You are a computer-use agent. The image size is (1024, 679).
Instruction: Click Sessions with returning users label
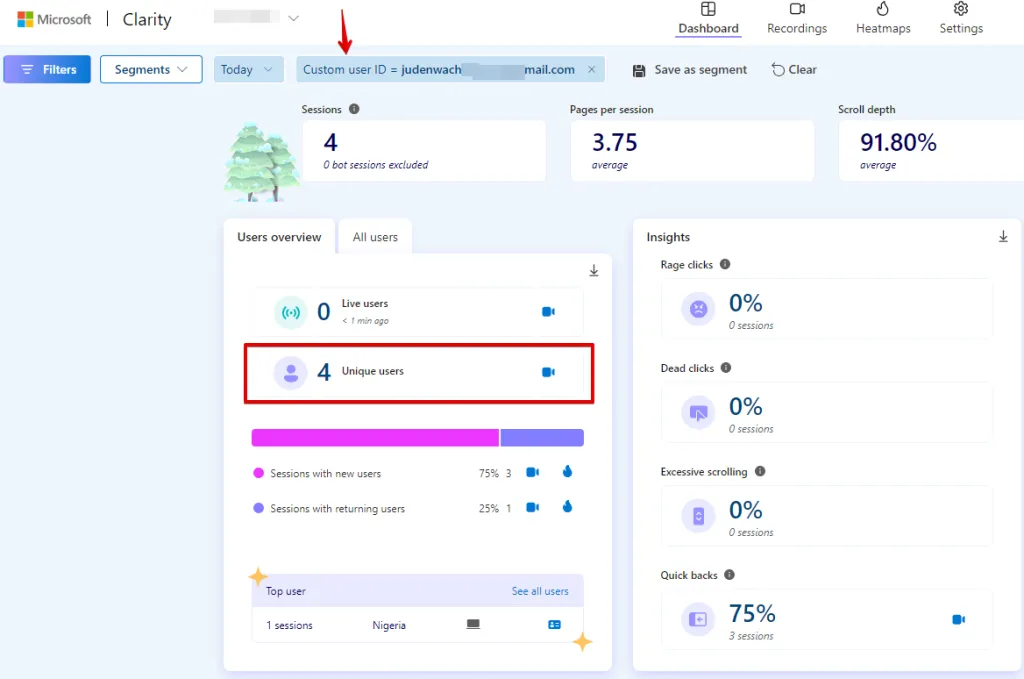click(338, 509)
